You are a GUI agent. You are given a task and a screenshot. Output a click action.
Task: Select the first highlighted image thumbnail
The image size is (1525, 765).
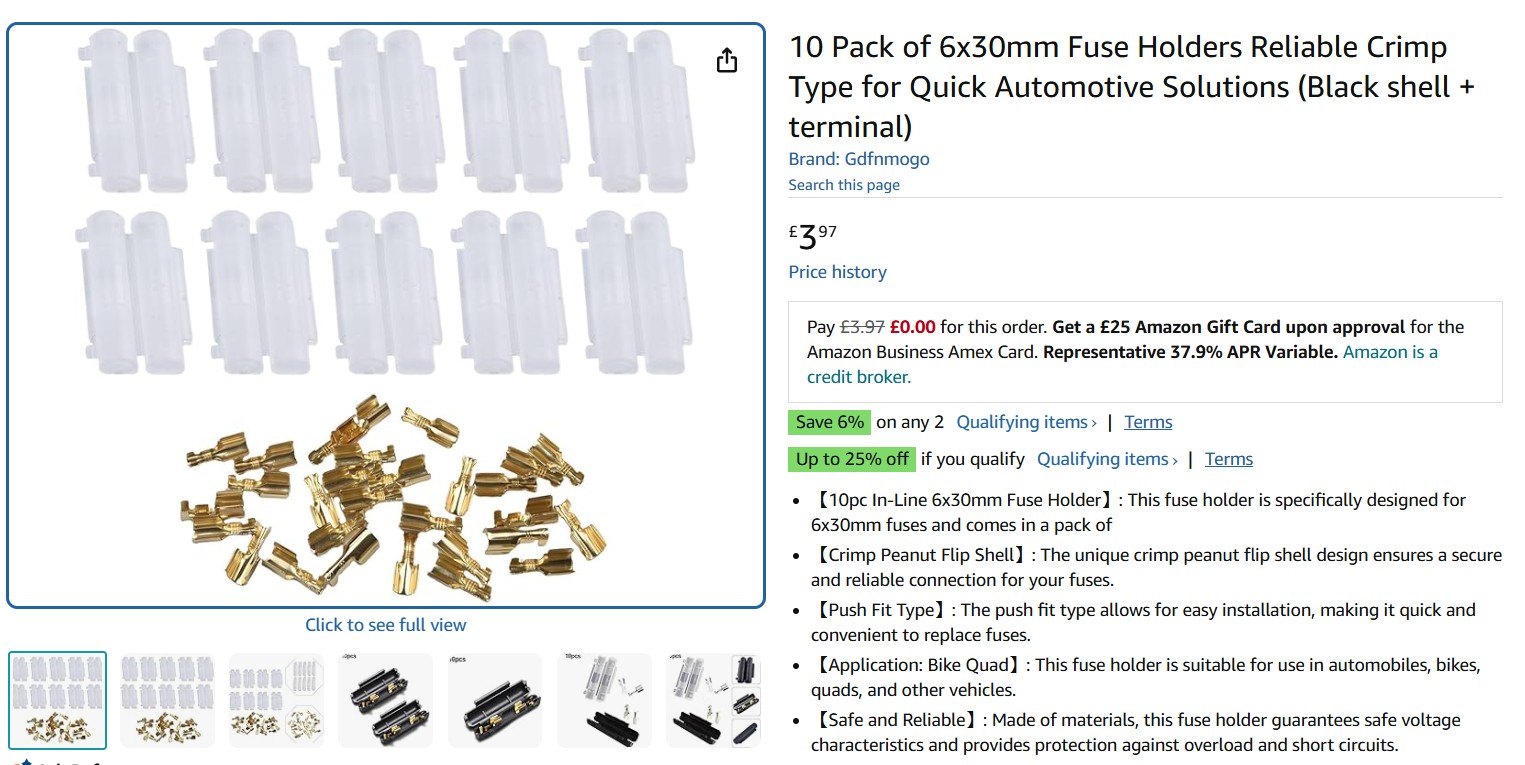pos(58,700)
